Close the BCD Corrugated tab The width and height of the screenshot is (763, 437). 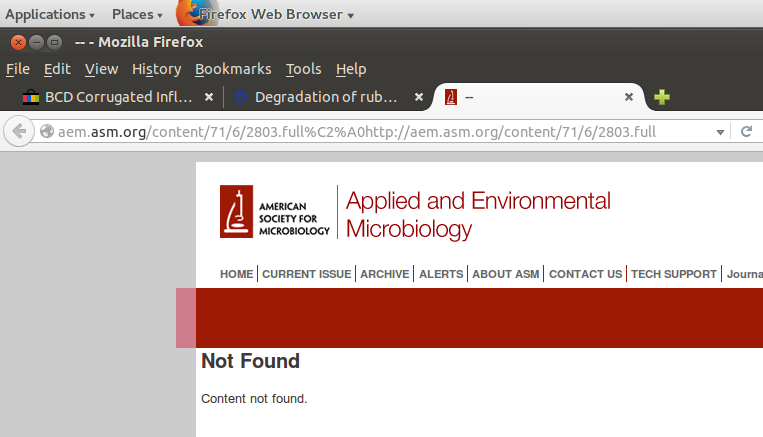pos(209,98)
